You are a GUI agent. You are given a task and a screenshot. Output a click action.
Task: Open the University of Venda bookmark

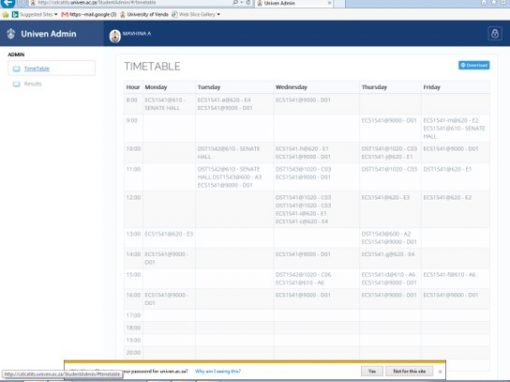click(x=144, y=14)
